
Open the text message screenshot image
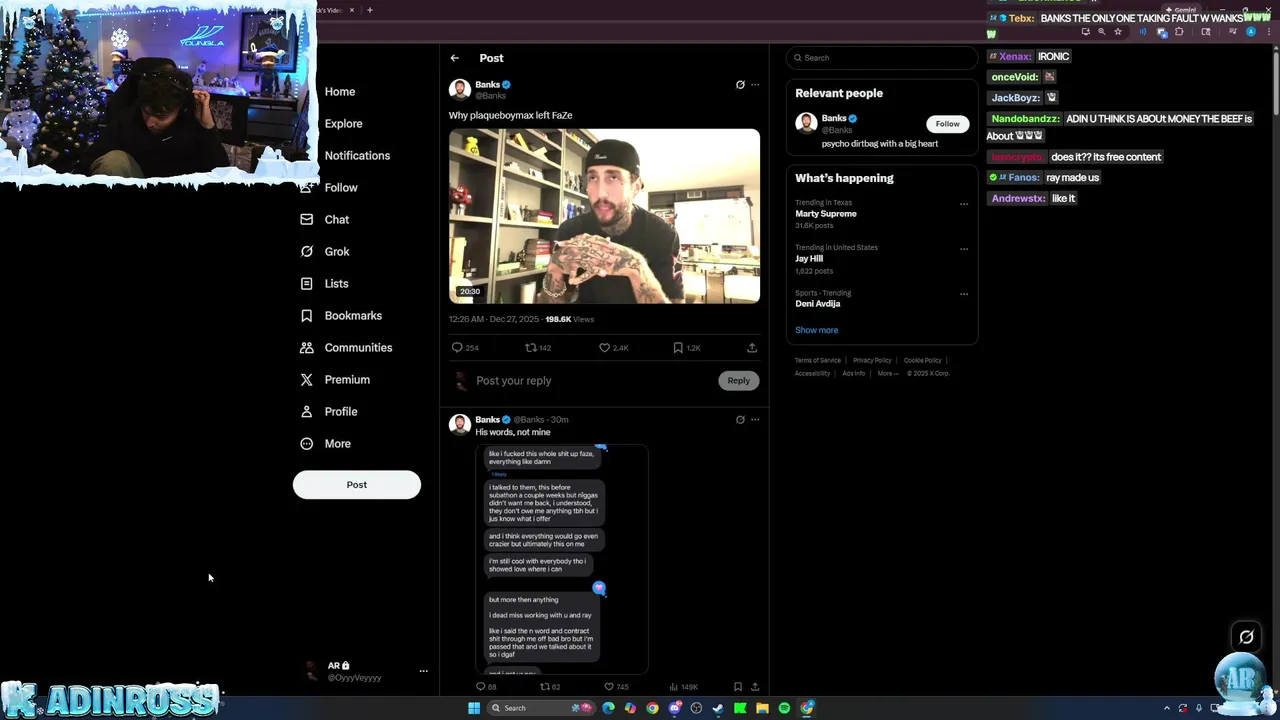pyautogui.click(x=562, y=558)
